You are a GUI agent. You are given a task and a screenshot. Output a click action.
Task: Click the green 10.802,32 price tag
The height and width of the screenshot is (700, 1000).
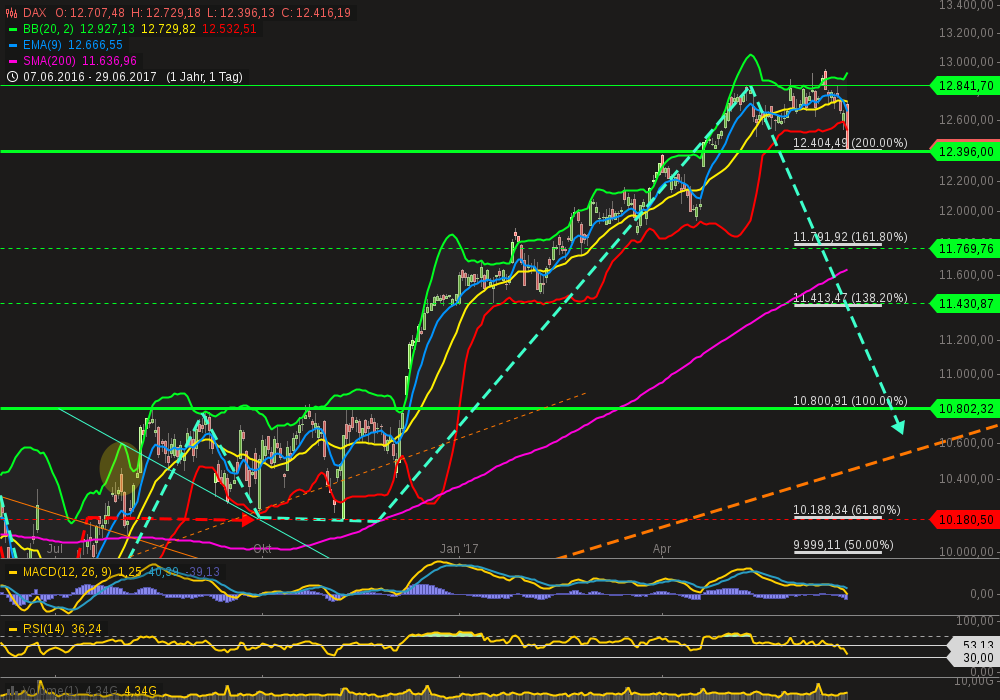point(965,409)
